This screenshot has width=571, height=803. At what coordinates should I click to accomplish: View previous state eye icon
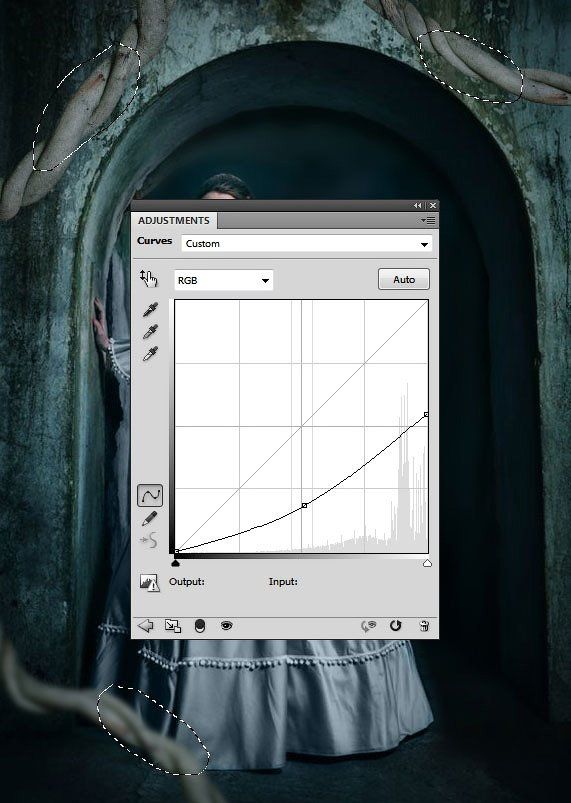(x=369, y=626)
